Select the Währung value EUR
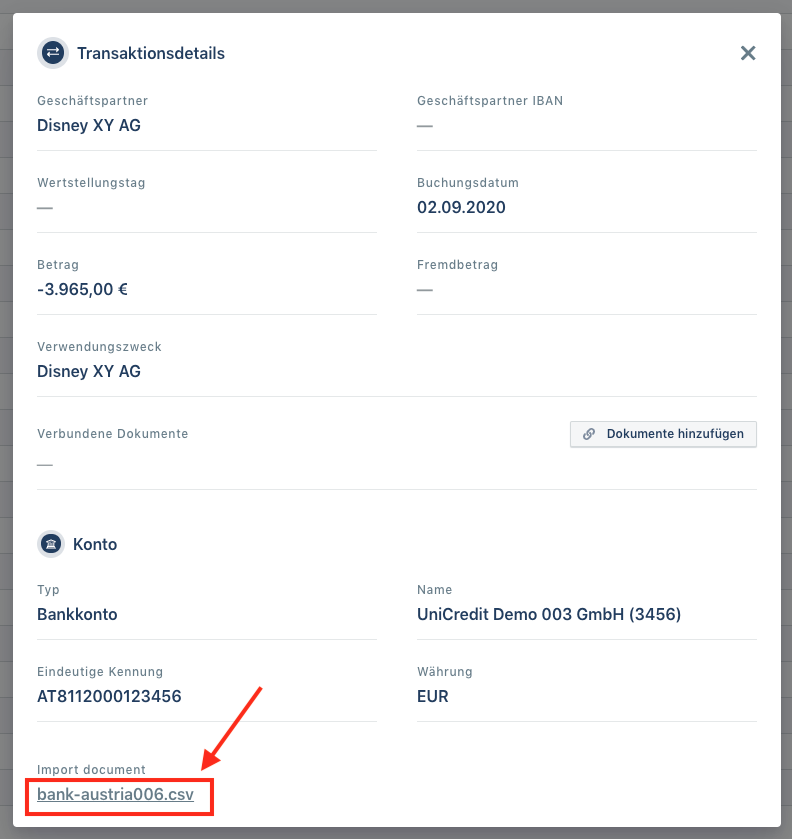Viewport: 792px width, 839px height. coord(432,696)
